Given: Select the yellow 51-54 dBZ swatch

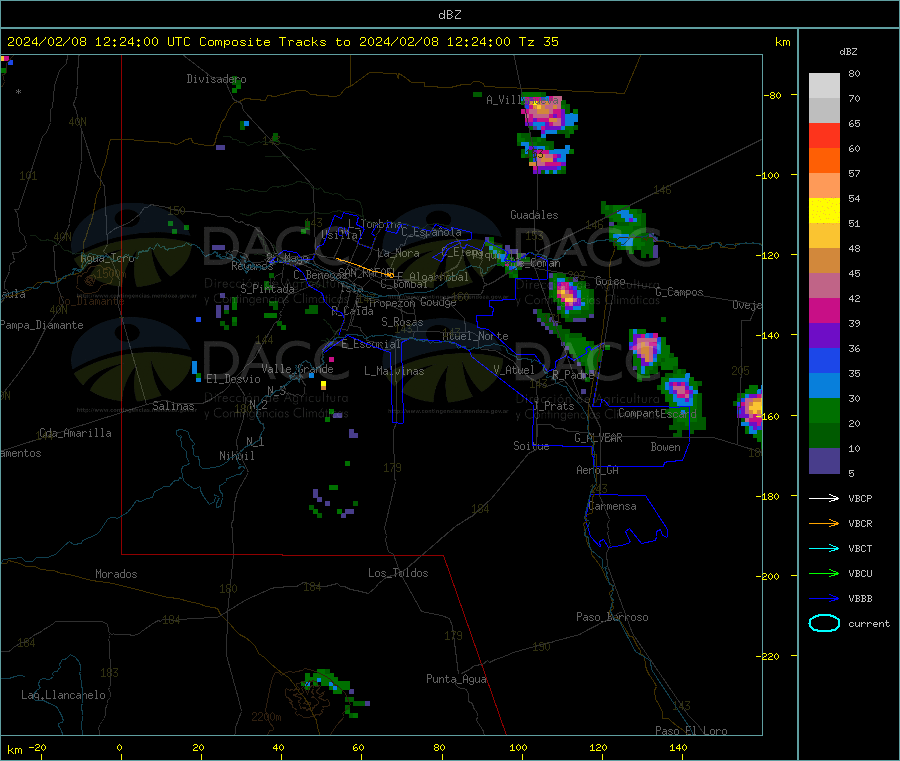Looking at the screenshot, I should [824, 211].
